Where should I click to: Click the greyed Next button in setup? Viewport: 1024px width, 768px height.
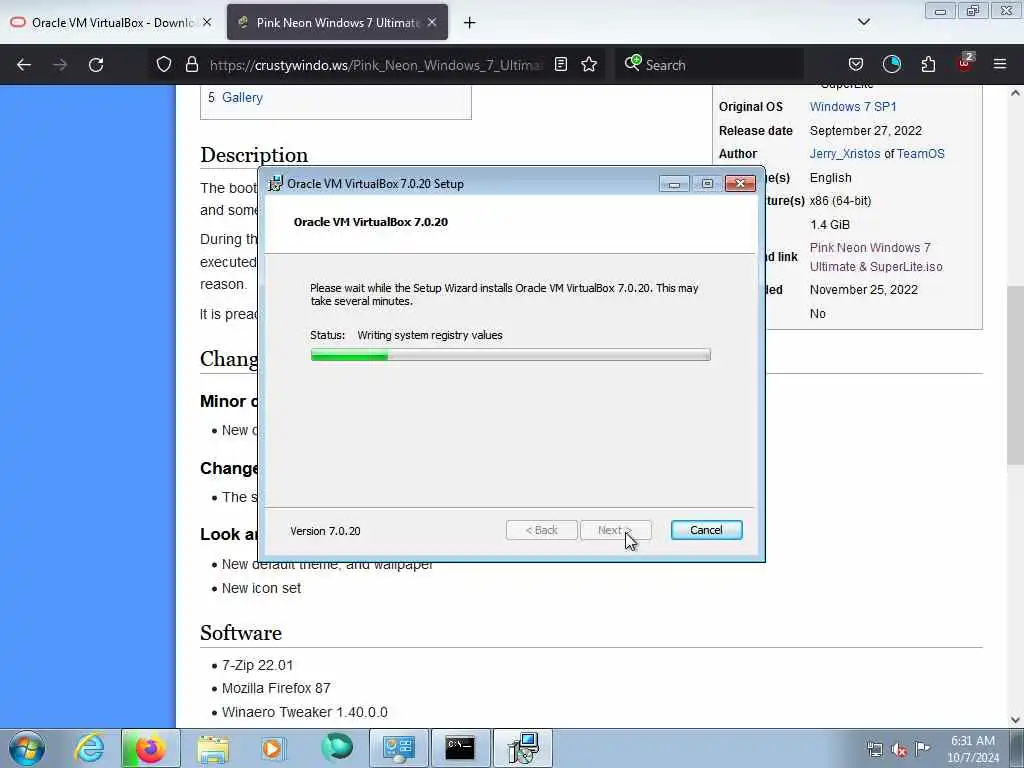[x=615, y=530]
